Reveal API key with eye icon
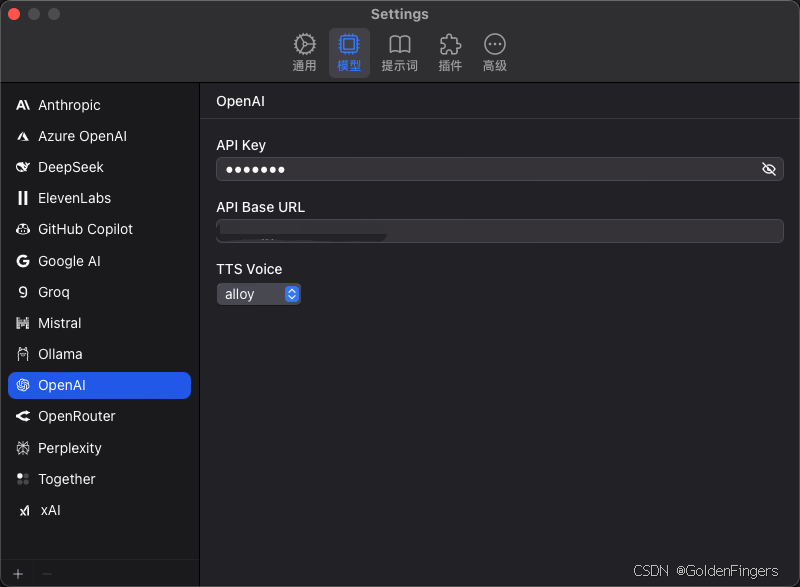The width and height of the screenshot is (800, 587). tap(768, 169)
